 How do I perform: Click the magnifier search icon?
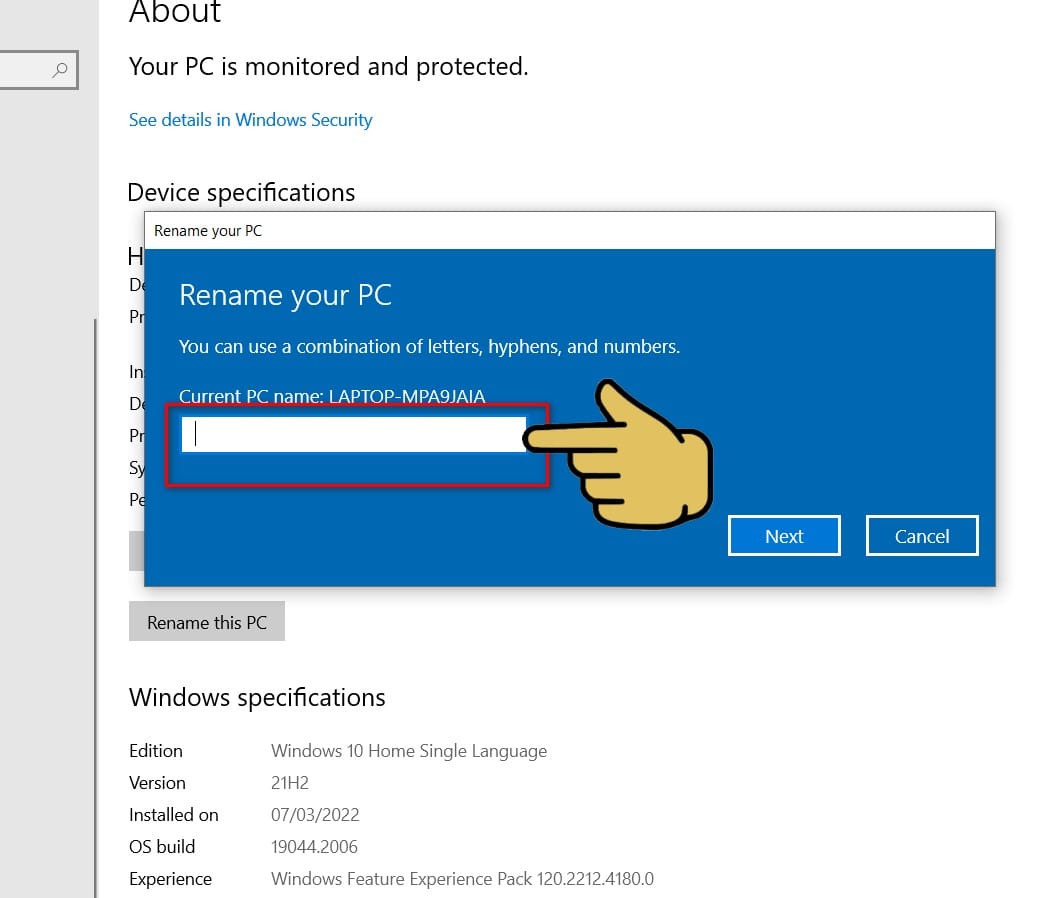[60, 70]
